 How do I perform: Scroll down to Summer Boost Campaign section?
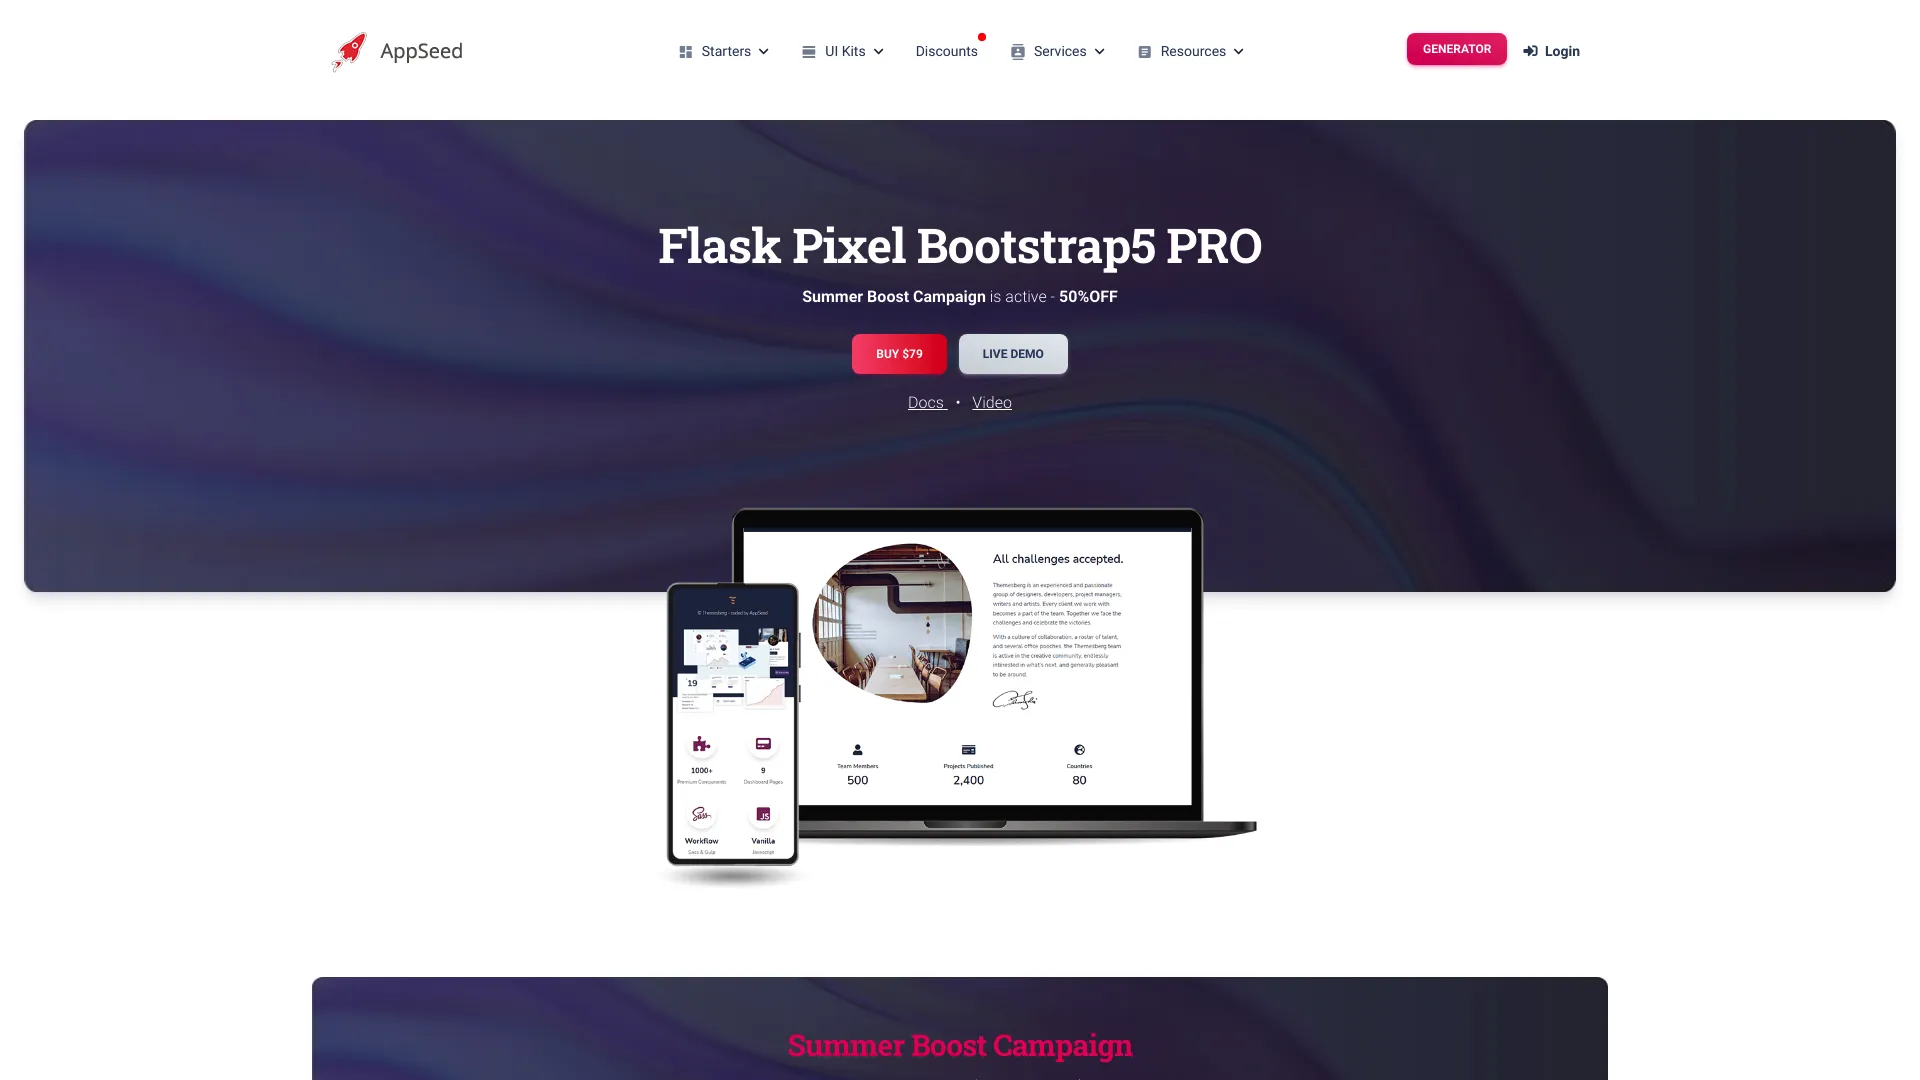coord(960,1044)
